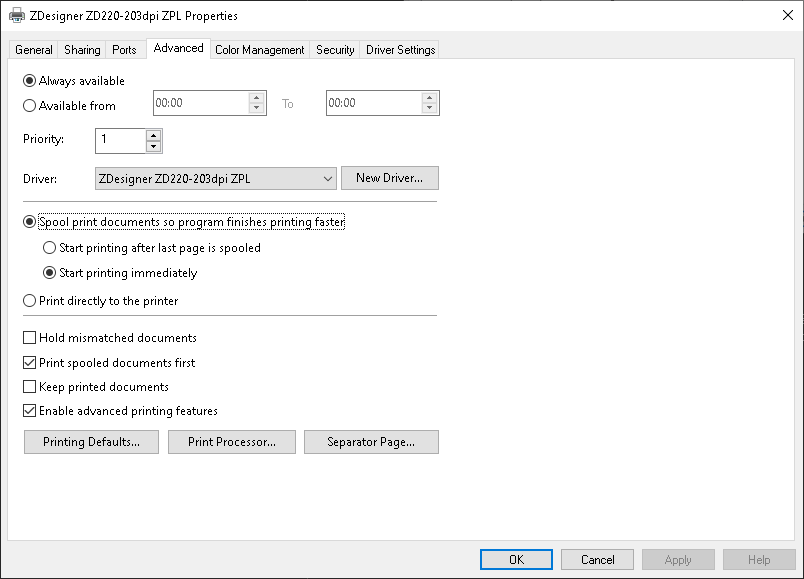Uncheck "Print spooled documents first"
The width and height of the screenshot is (804, 579).
tap(29, 362)
